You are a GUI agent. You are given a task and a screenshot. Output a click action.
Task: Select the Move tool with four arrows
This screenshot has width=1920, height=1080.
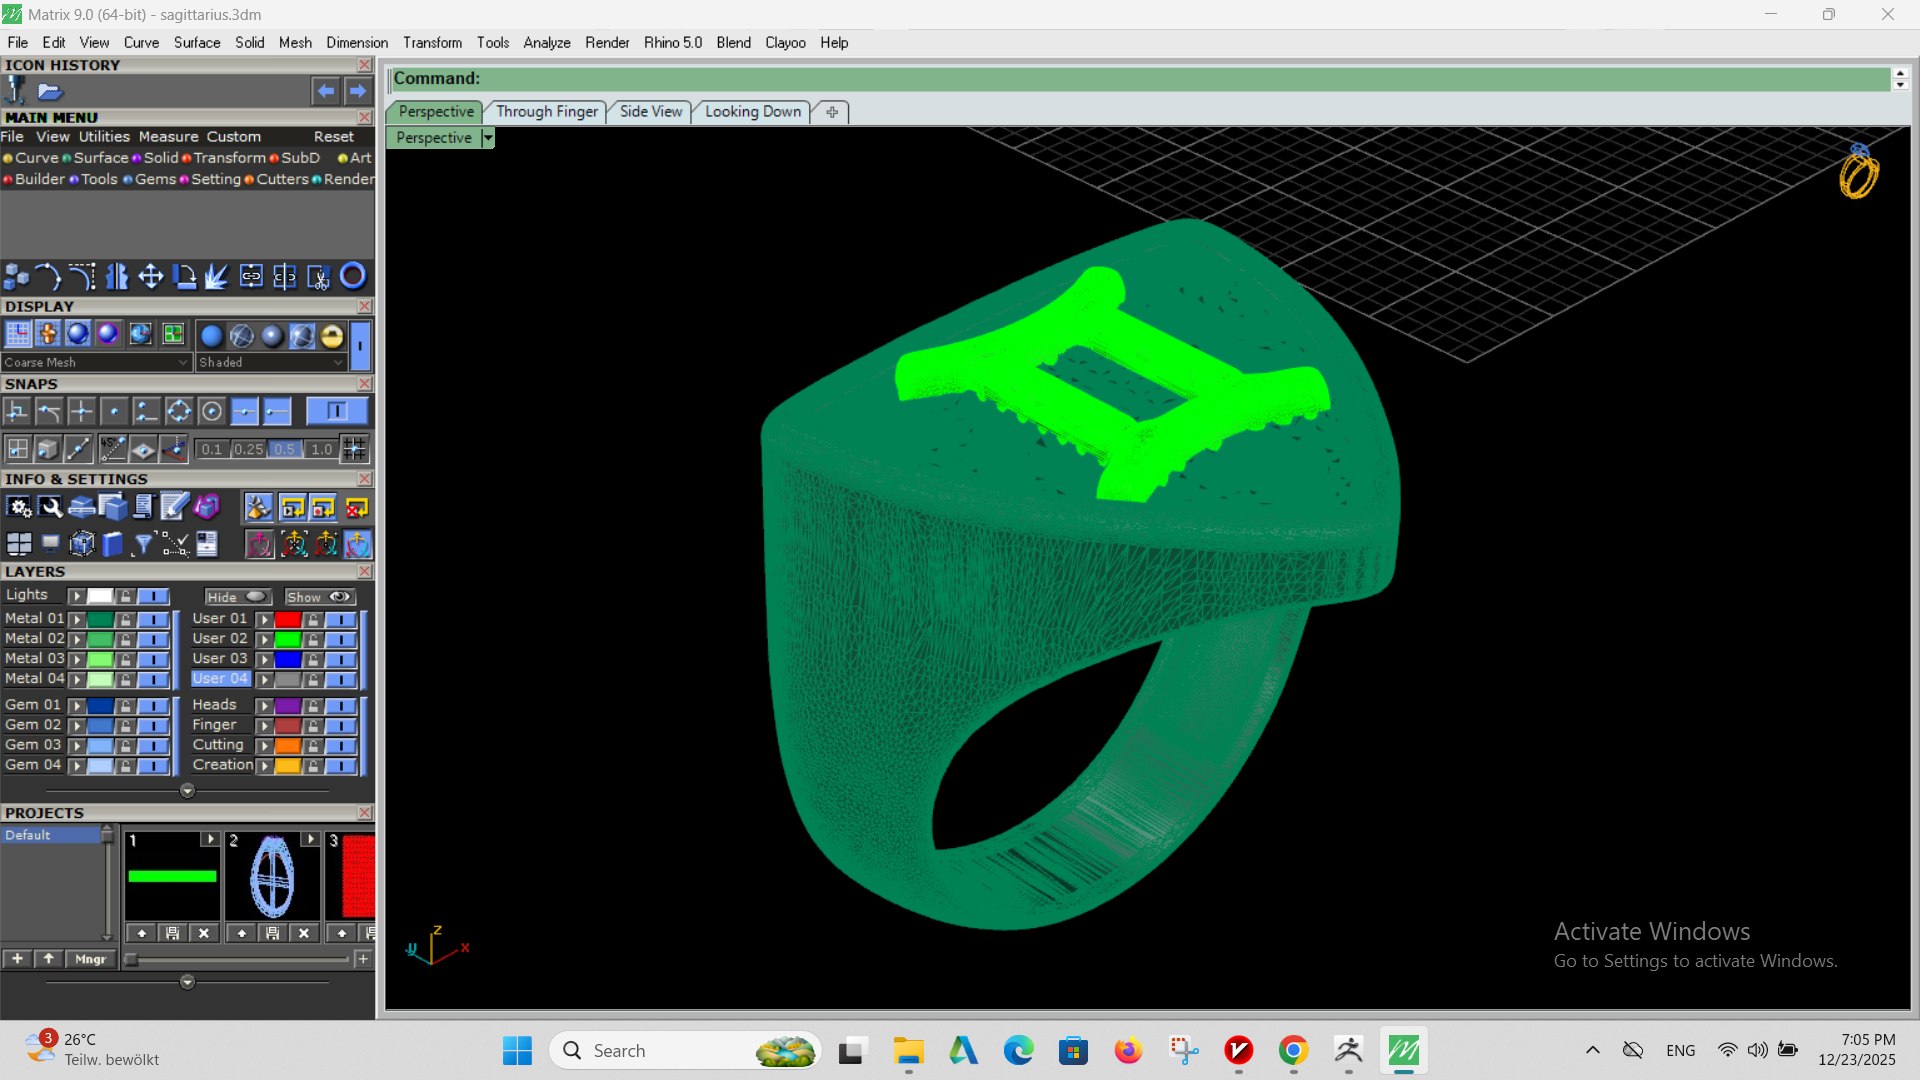[x=151, y=276]
